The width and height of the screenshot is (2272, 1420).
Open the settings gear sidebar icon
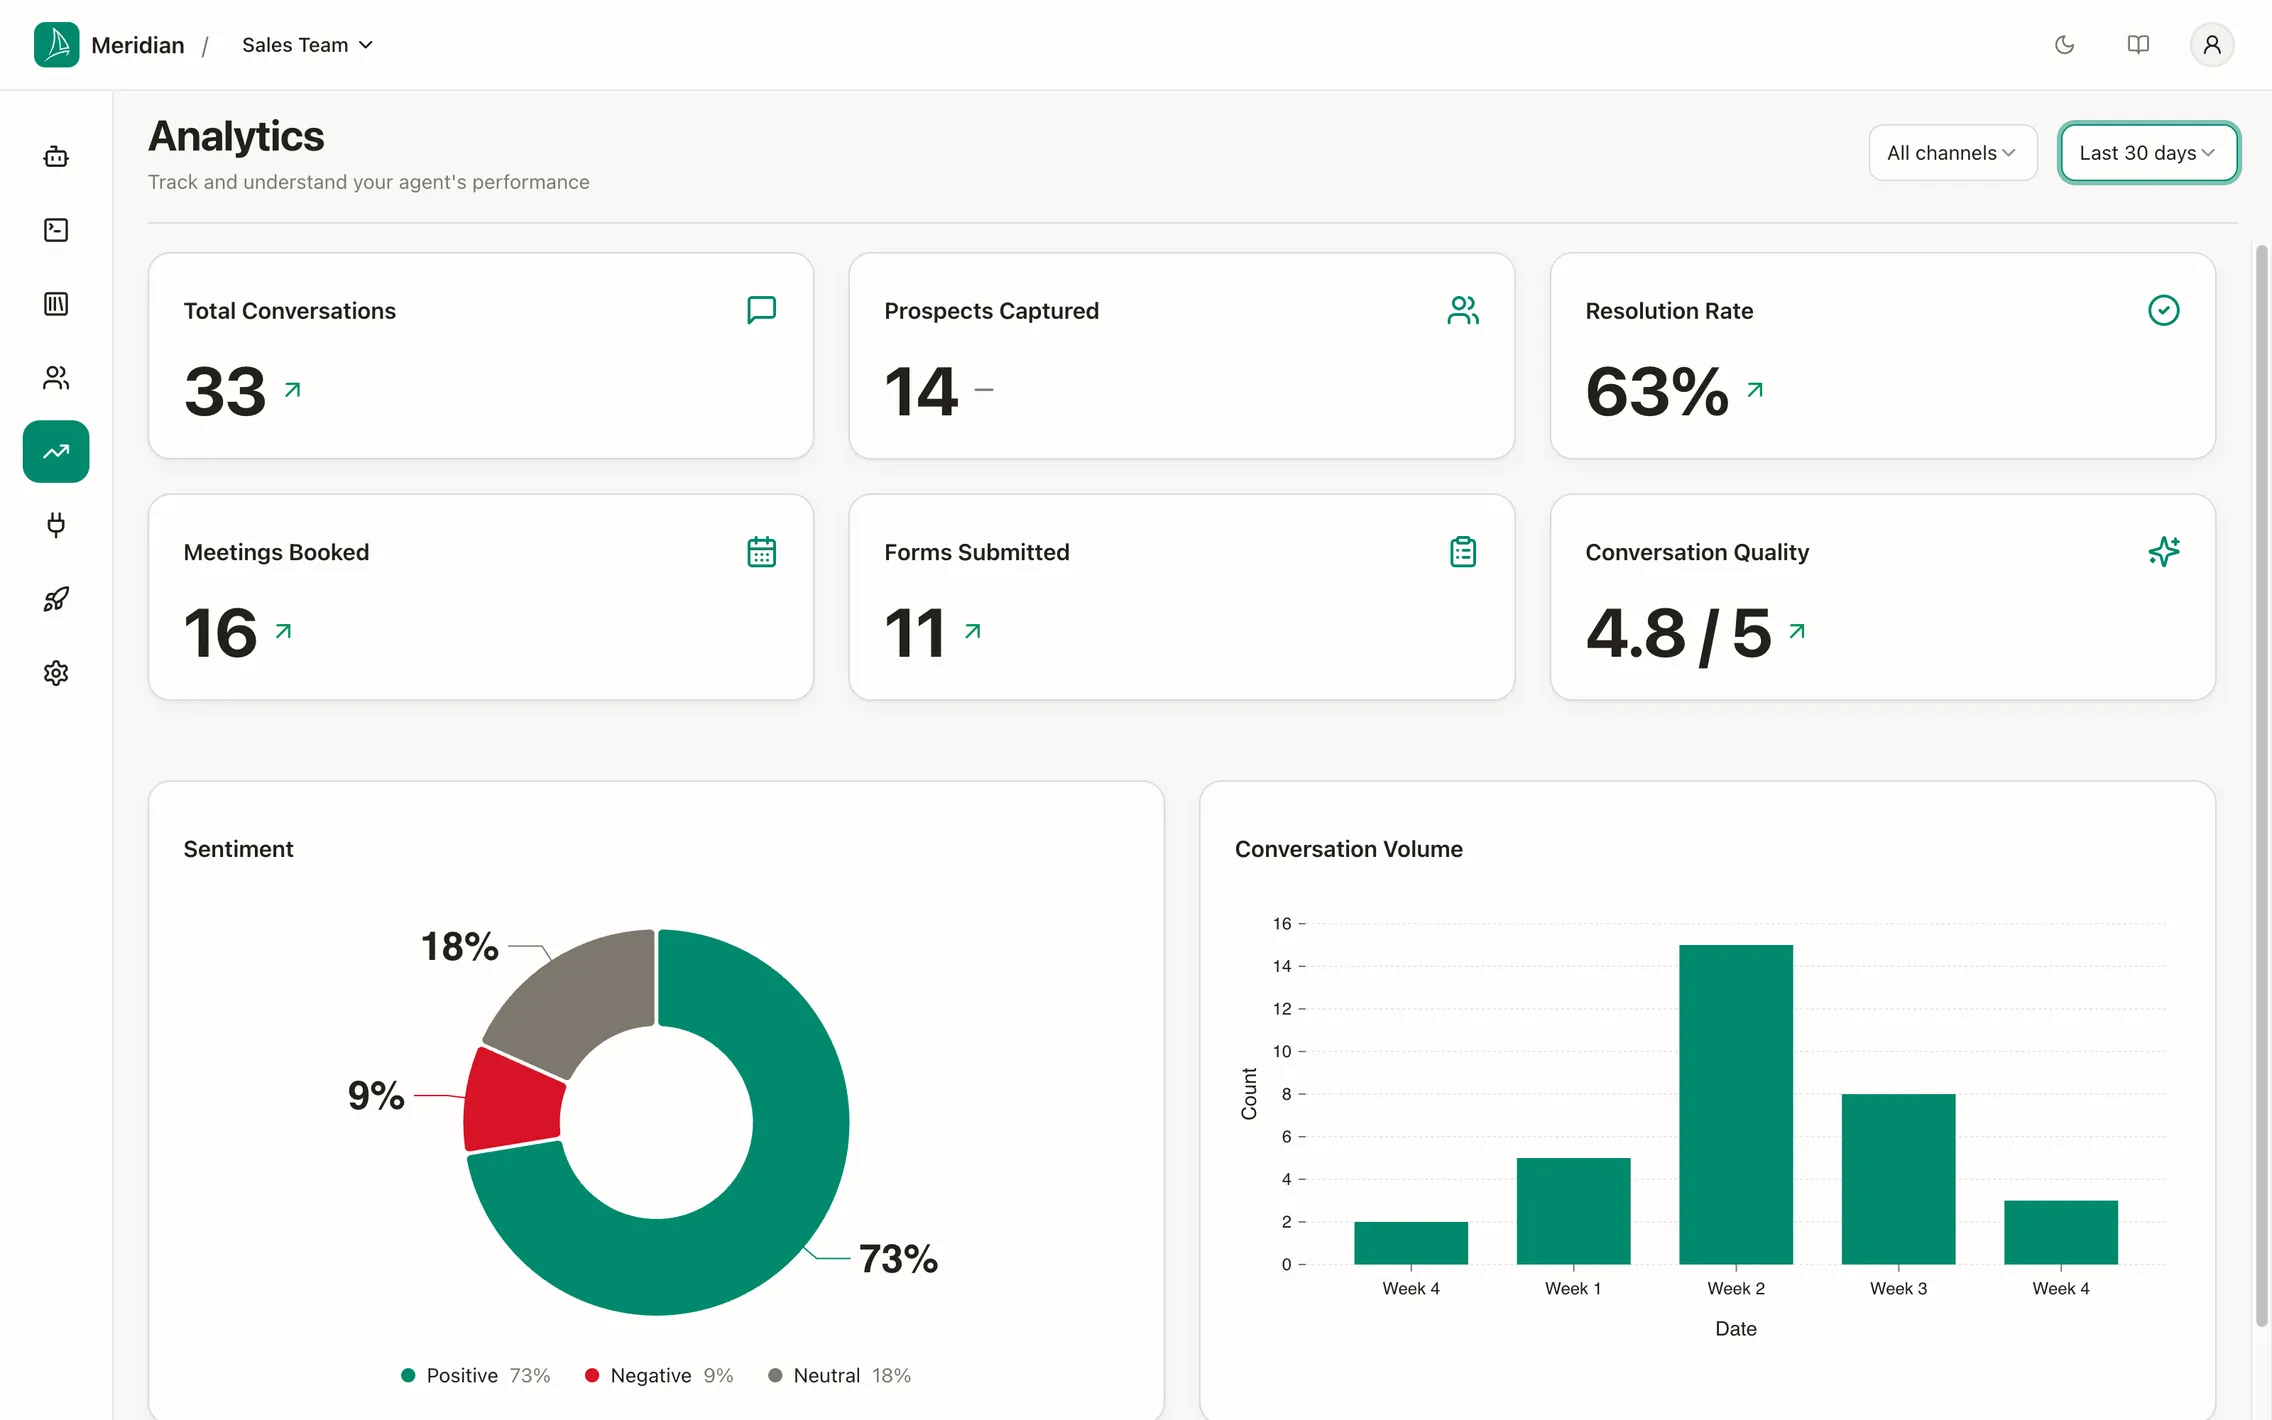point(56,673)
